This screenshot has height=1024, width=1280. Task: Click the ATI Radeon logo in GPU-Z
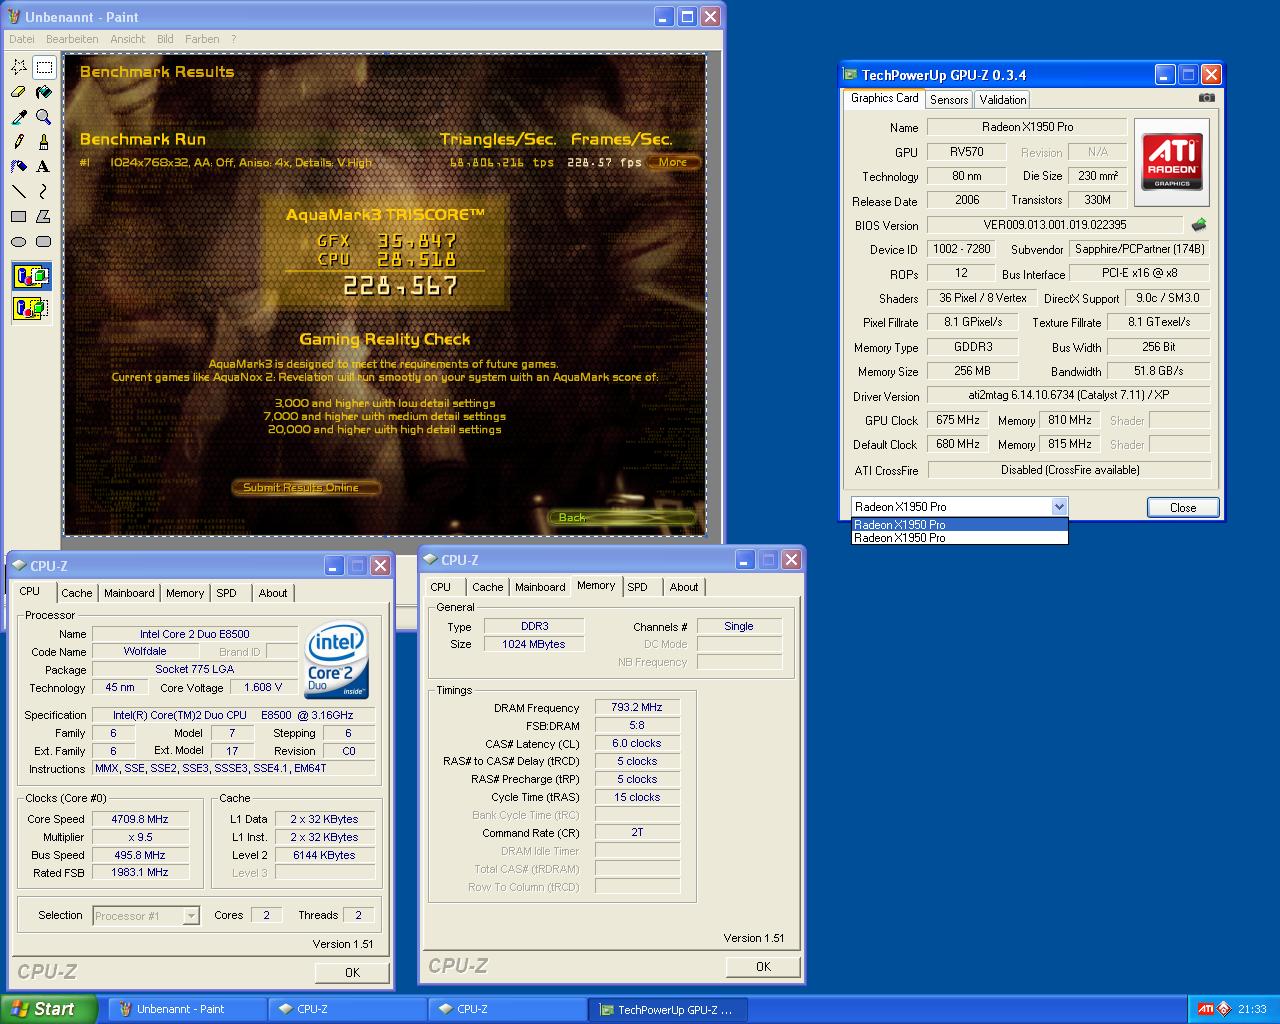(1172, 162)
